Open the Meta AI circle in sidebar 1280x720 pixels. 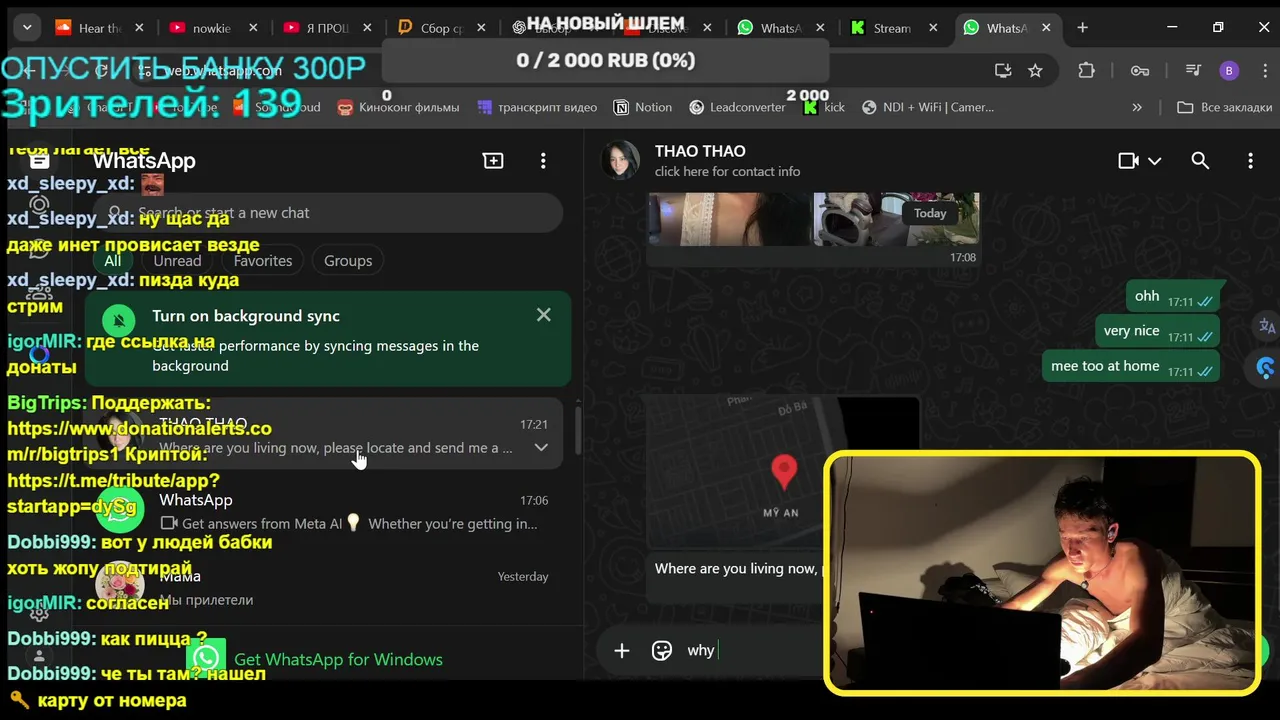coord(39,353)
